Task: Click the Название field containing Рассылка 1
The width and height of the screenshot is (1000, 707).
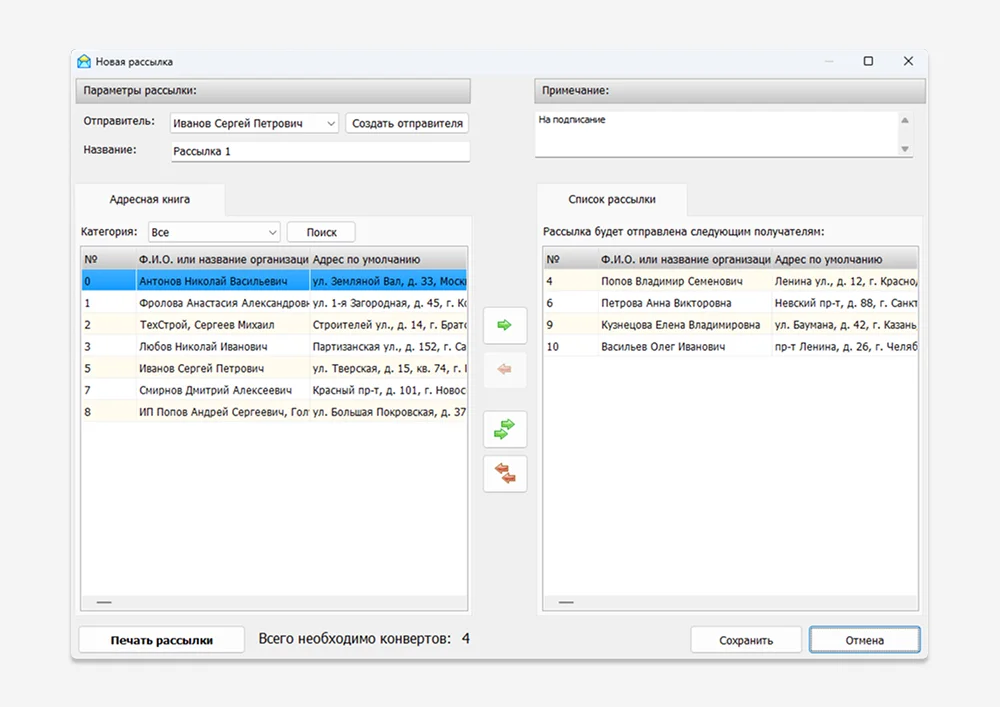Action: tap(320, 151)
